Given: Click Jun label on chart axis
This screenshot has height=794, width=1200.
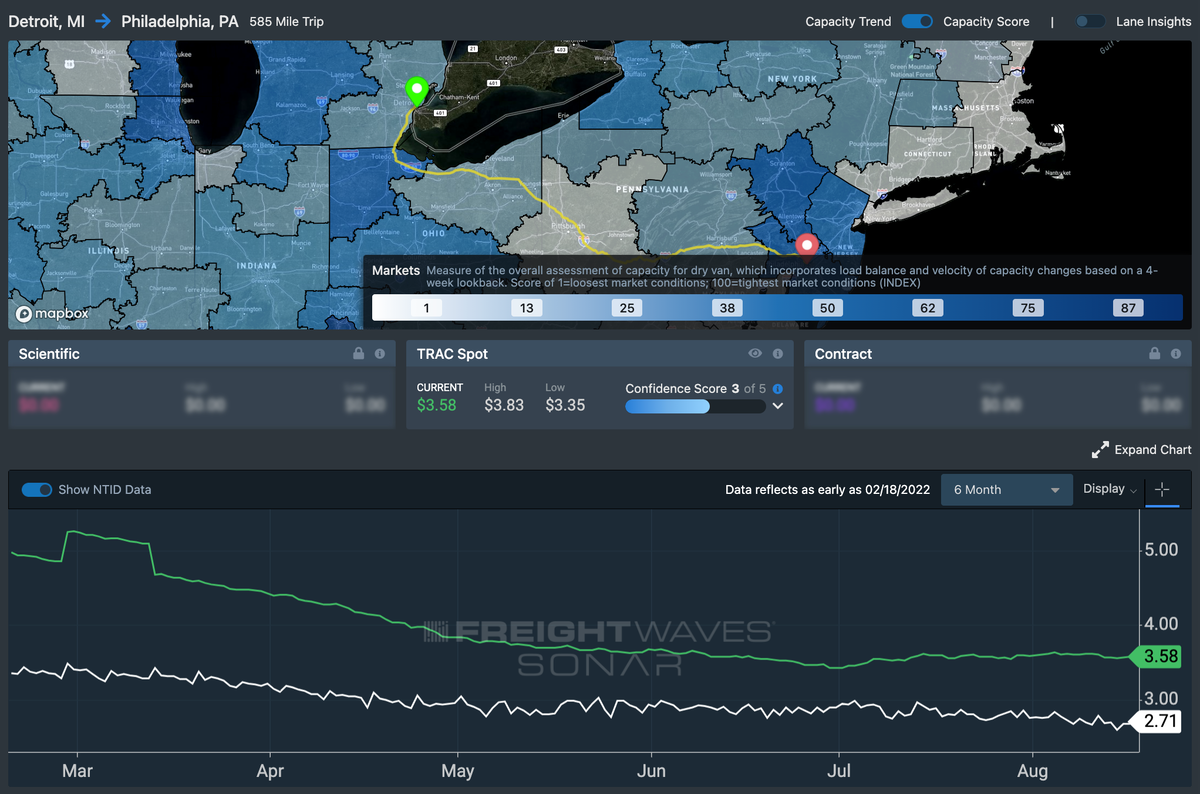Looking at the screenshot, I should click(651, 771).
